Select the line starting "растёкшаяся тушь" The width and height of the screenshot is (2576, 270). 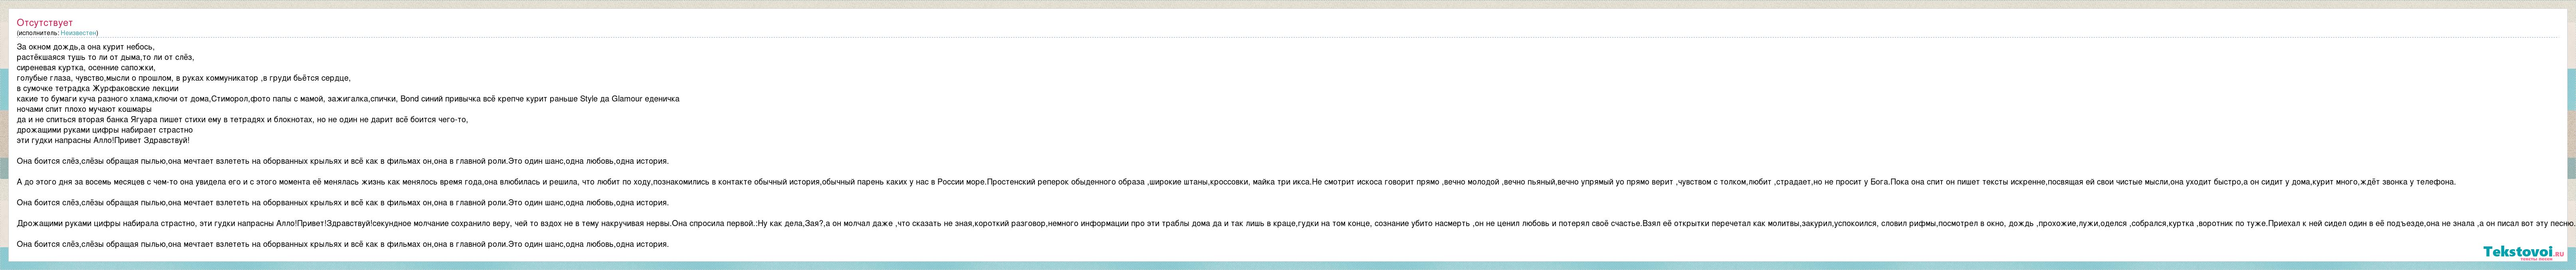point(105,57)
